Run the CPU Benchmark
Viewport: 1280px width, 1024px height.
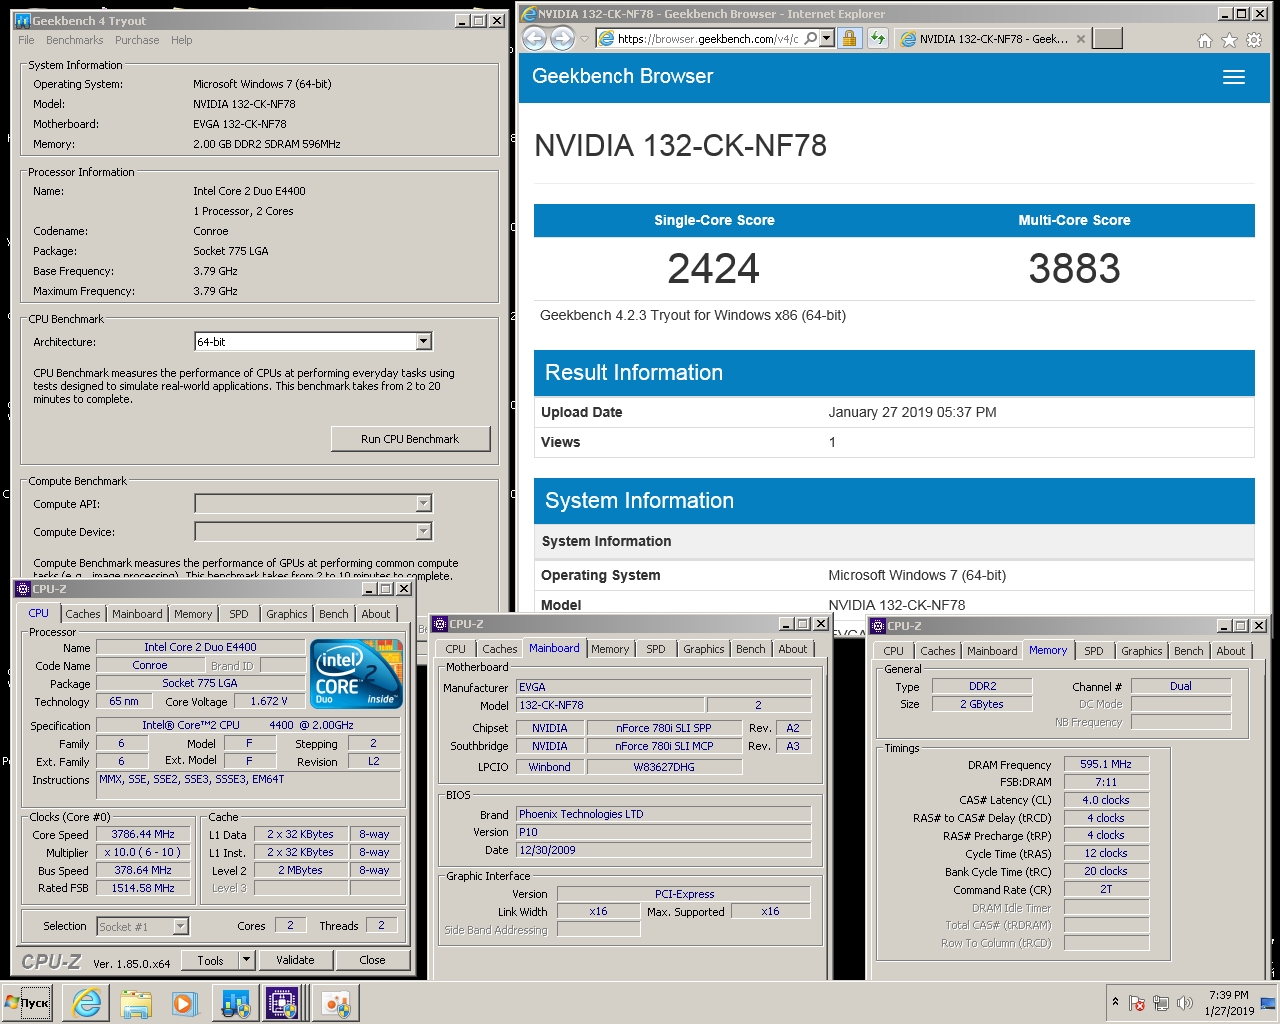pyautogui.click(x=410, y=439)
